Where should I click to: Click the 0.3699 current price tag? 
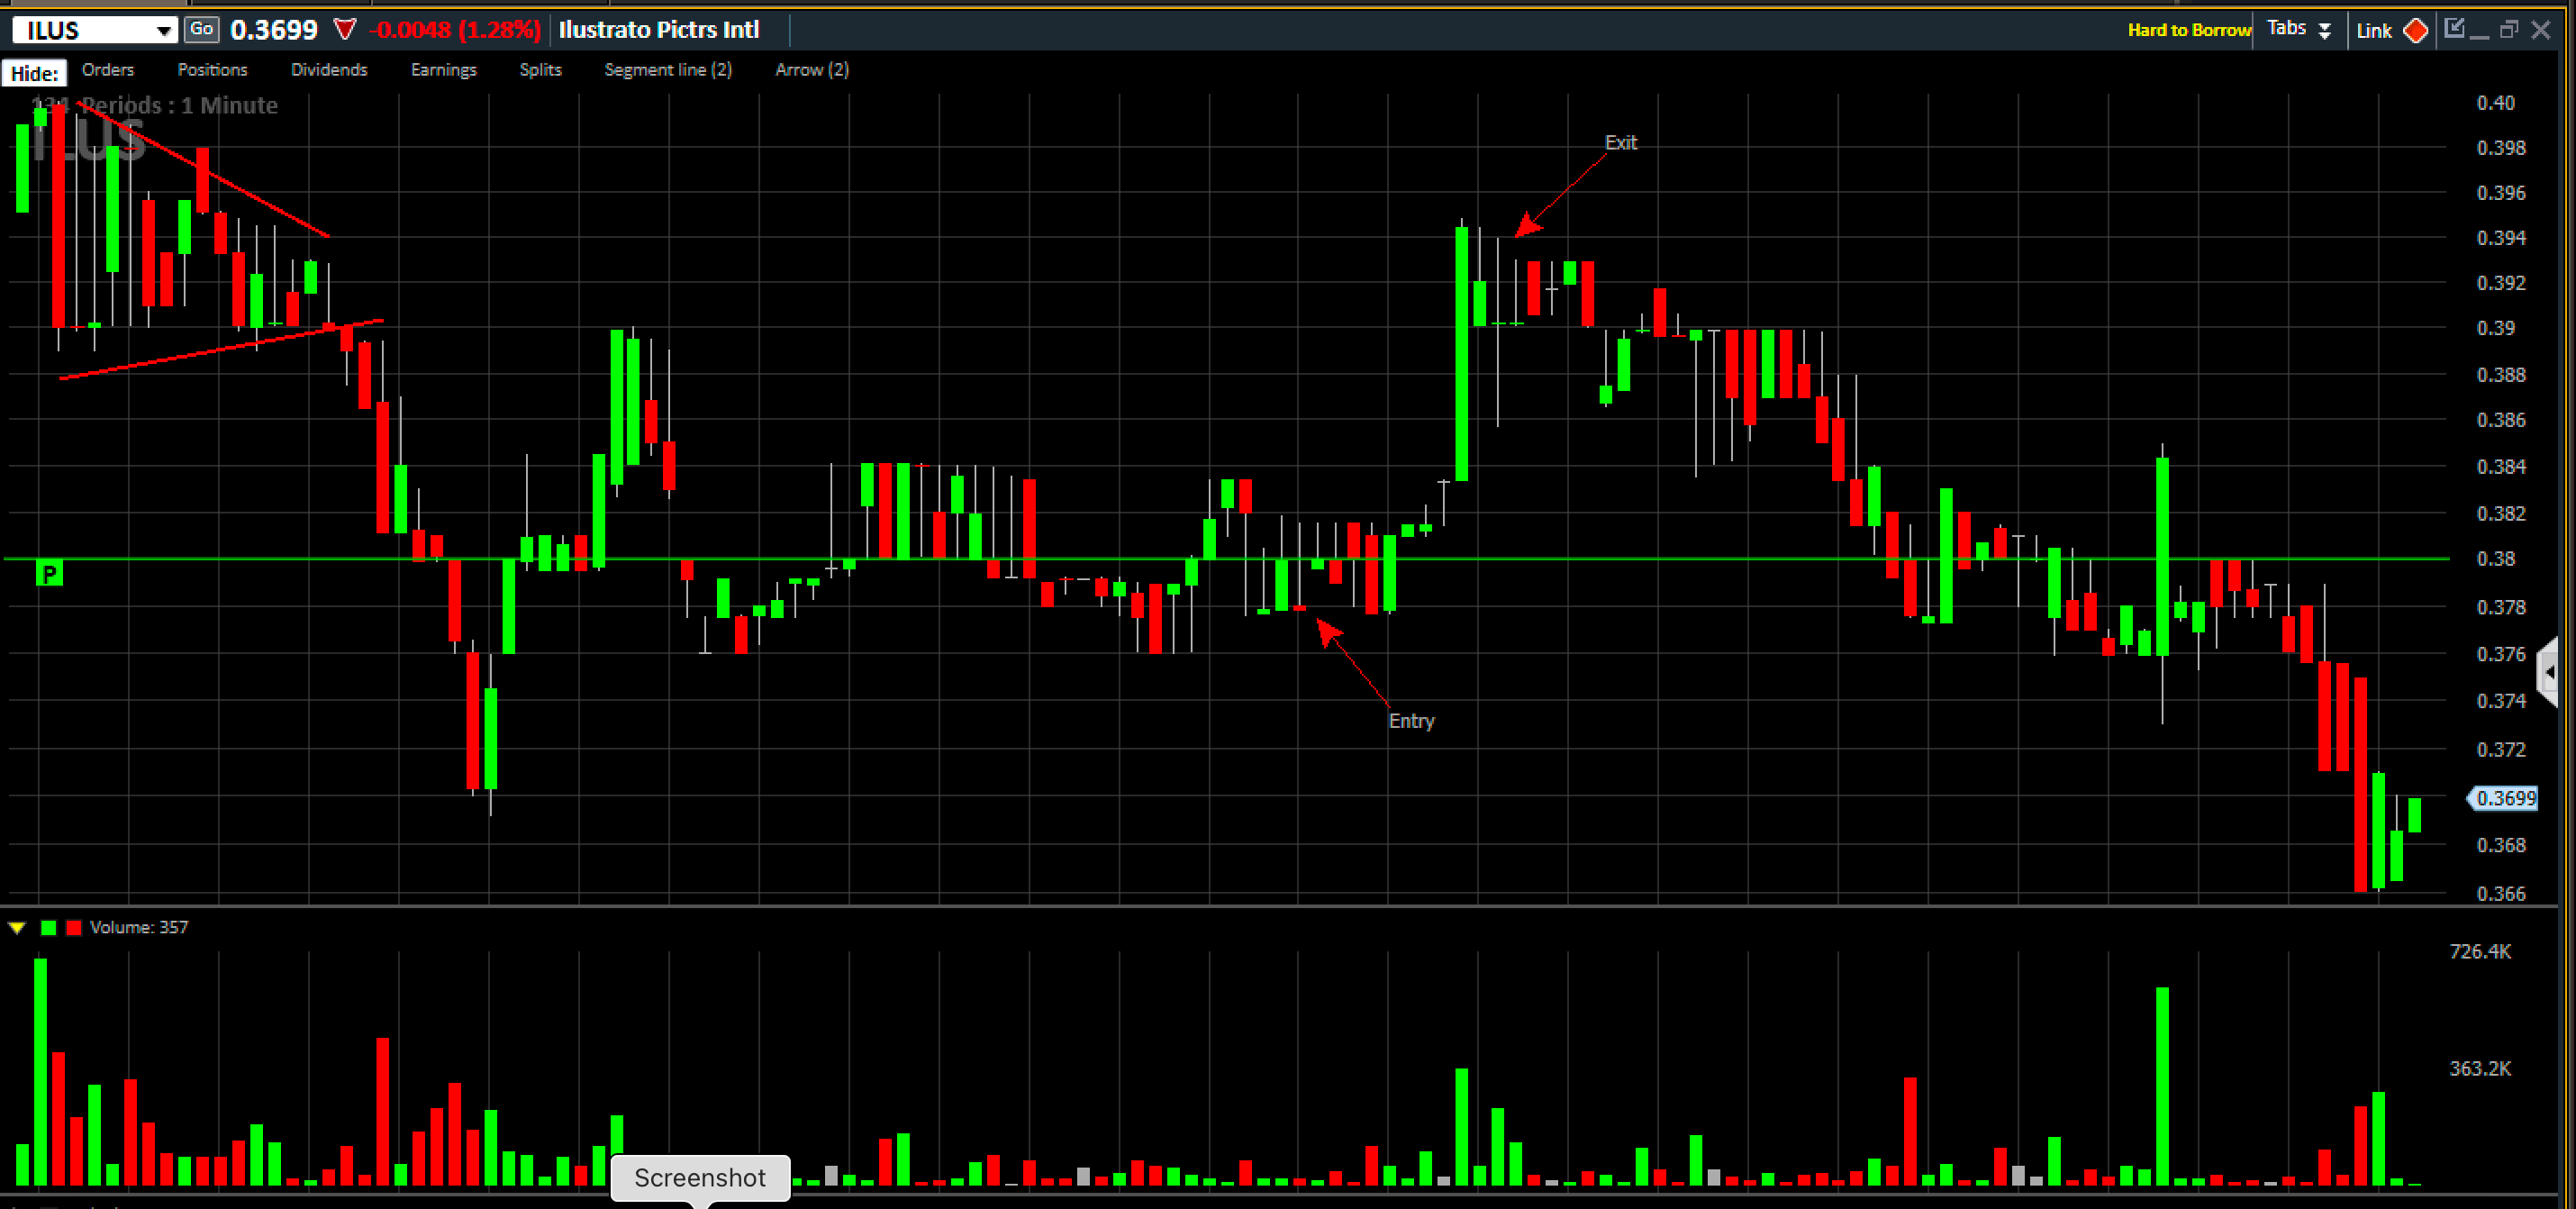pos(2506,797)
